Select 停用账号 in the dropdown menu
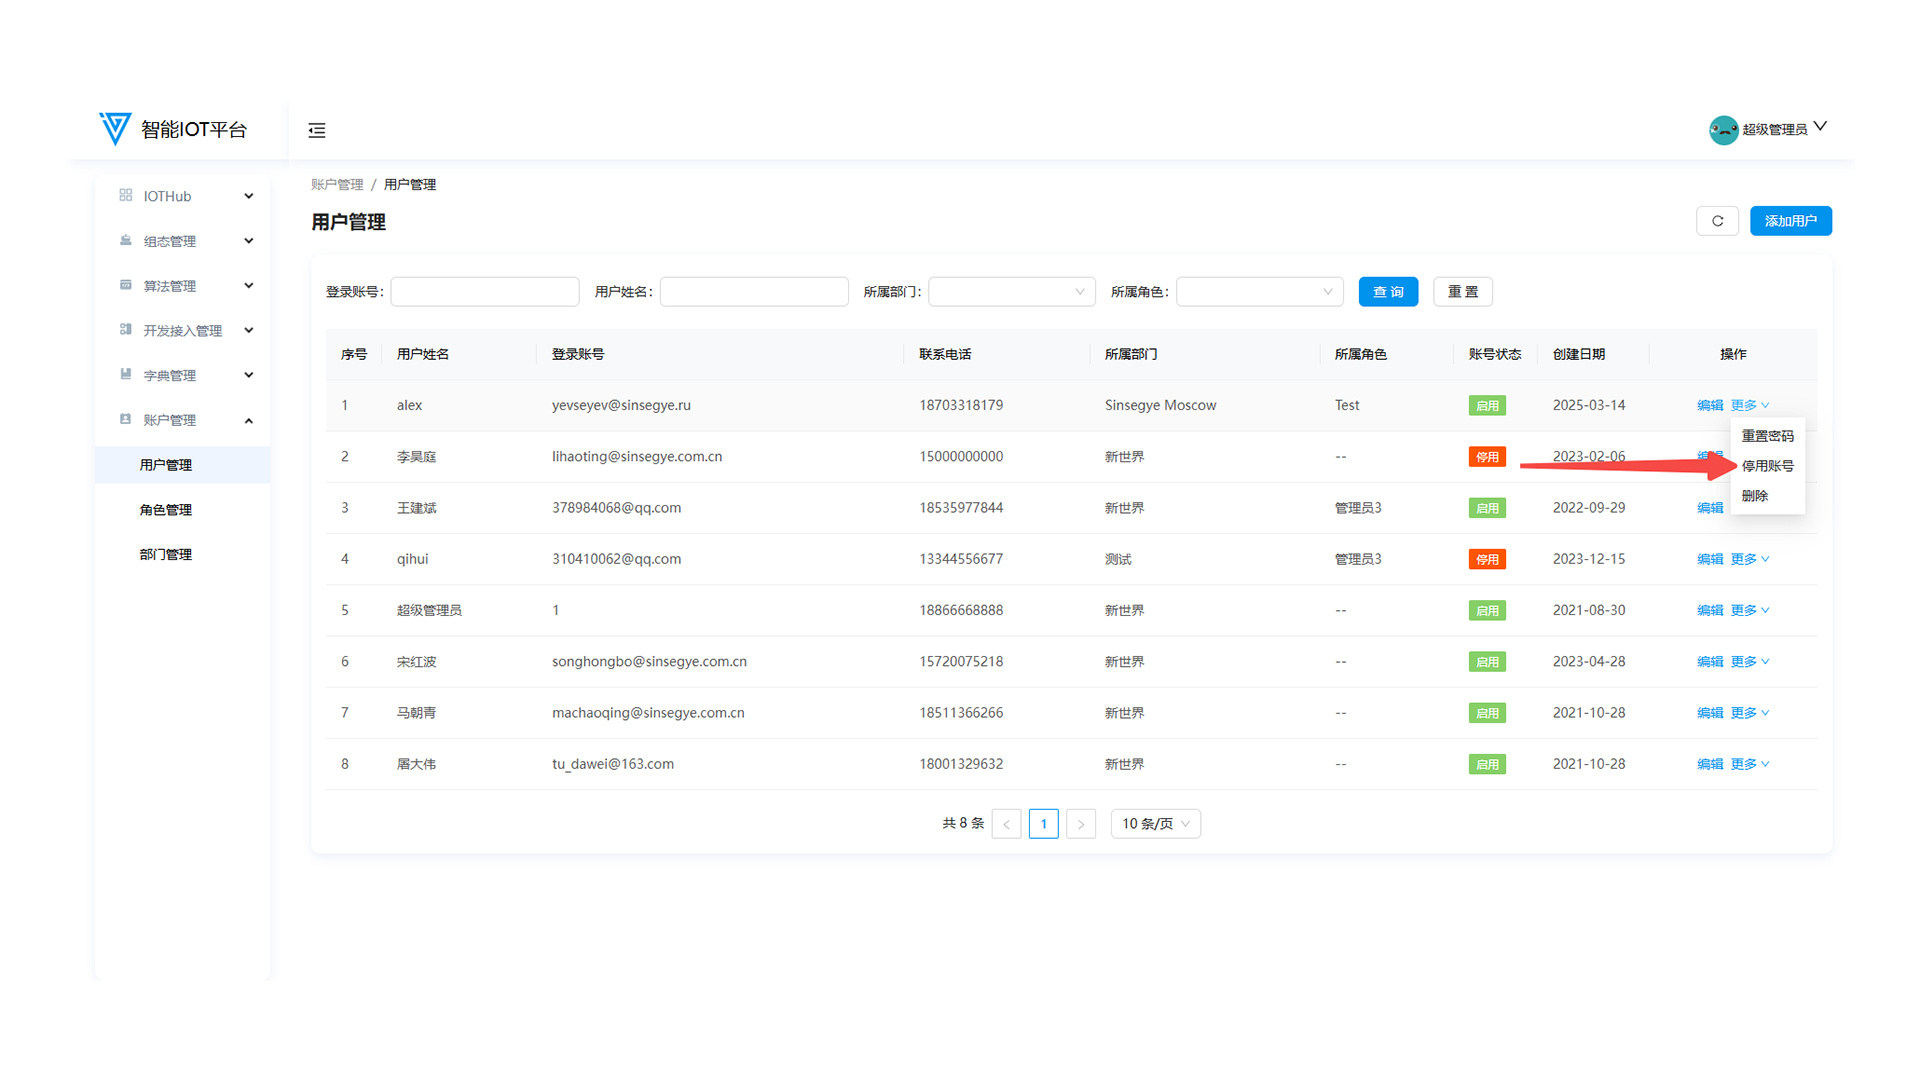This screenshot has height=1080, width=1920. (x=1767, y=466)
